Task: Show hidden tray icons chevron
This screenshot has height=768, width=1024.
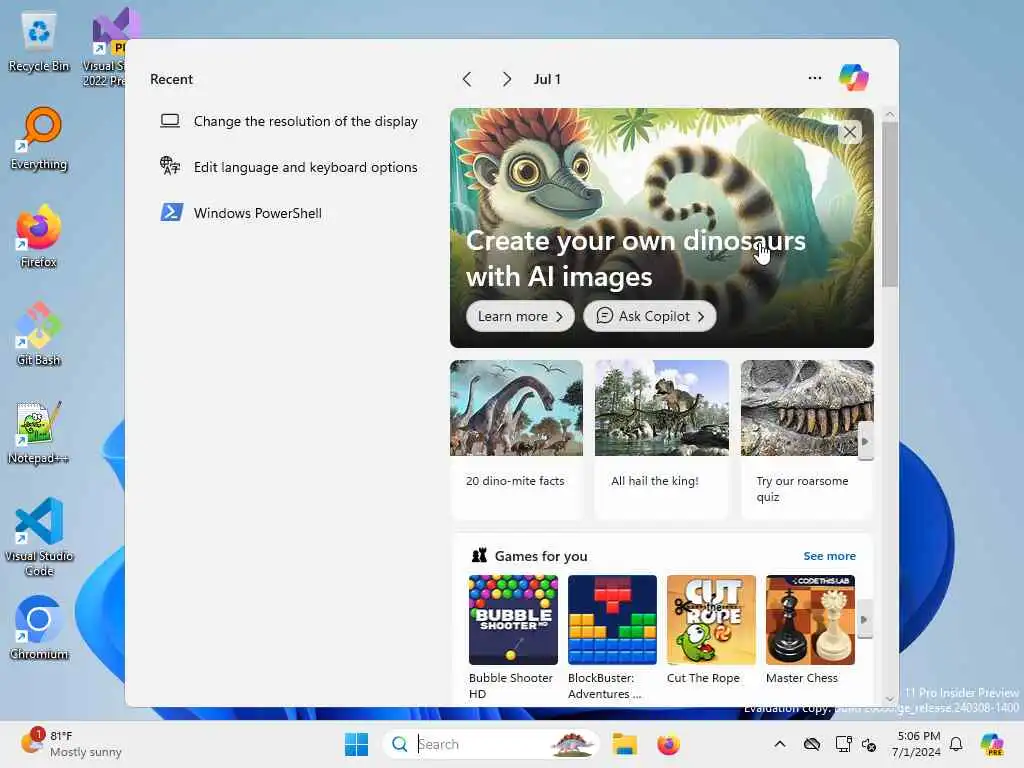Action: 780,744
